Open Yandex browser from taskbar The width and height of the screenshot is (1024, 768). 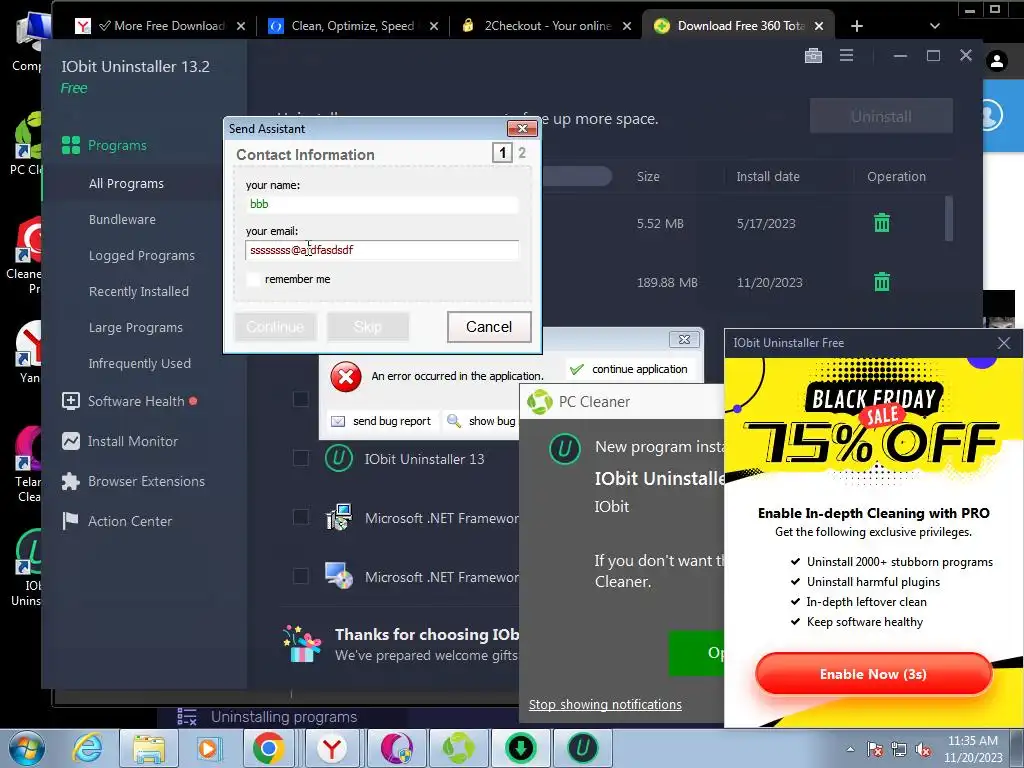[x=332, y=748]
